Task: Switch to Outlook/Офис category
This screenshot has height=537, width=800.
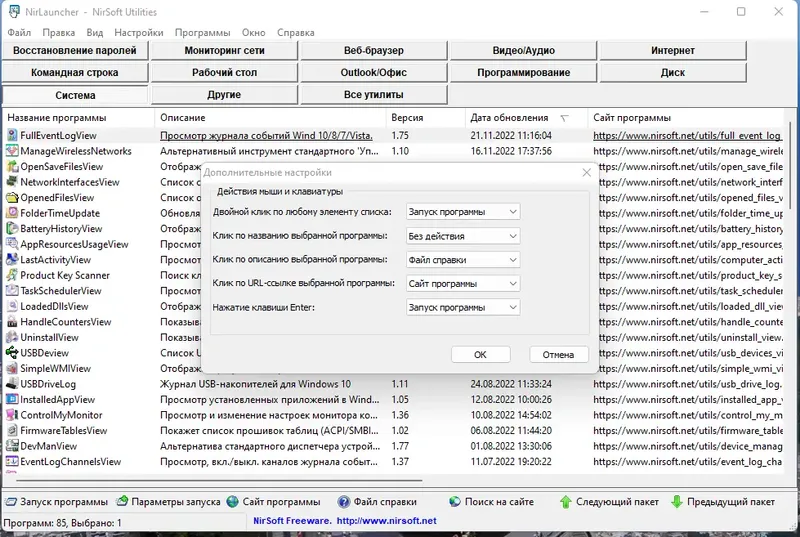Action: pos(374,72)
